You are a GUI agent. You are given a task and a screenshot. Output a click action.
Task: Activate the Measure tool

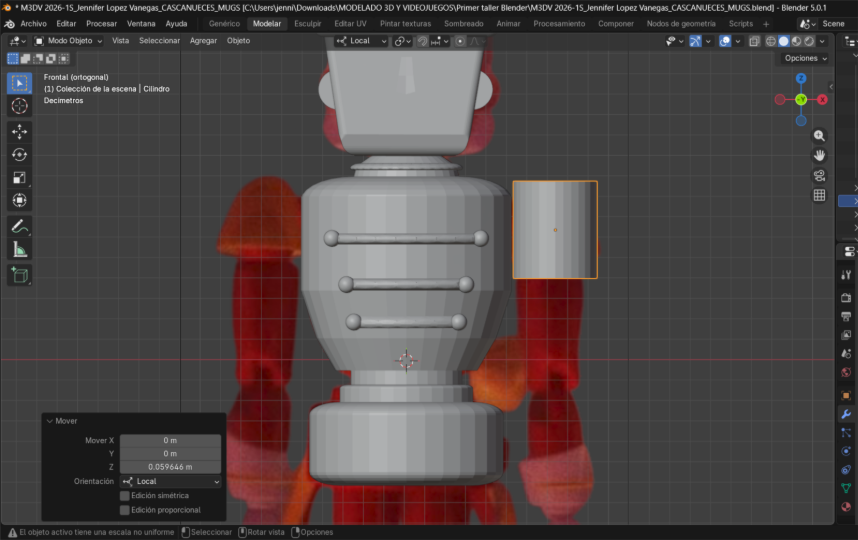click(19, 249)
